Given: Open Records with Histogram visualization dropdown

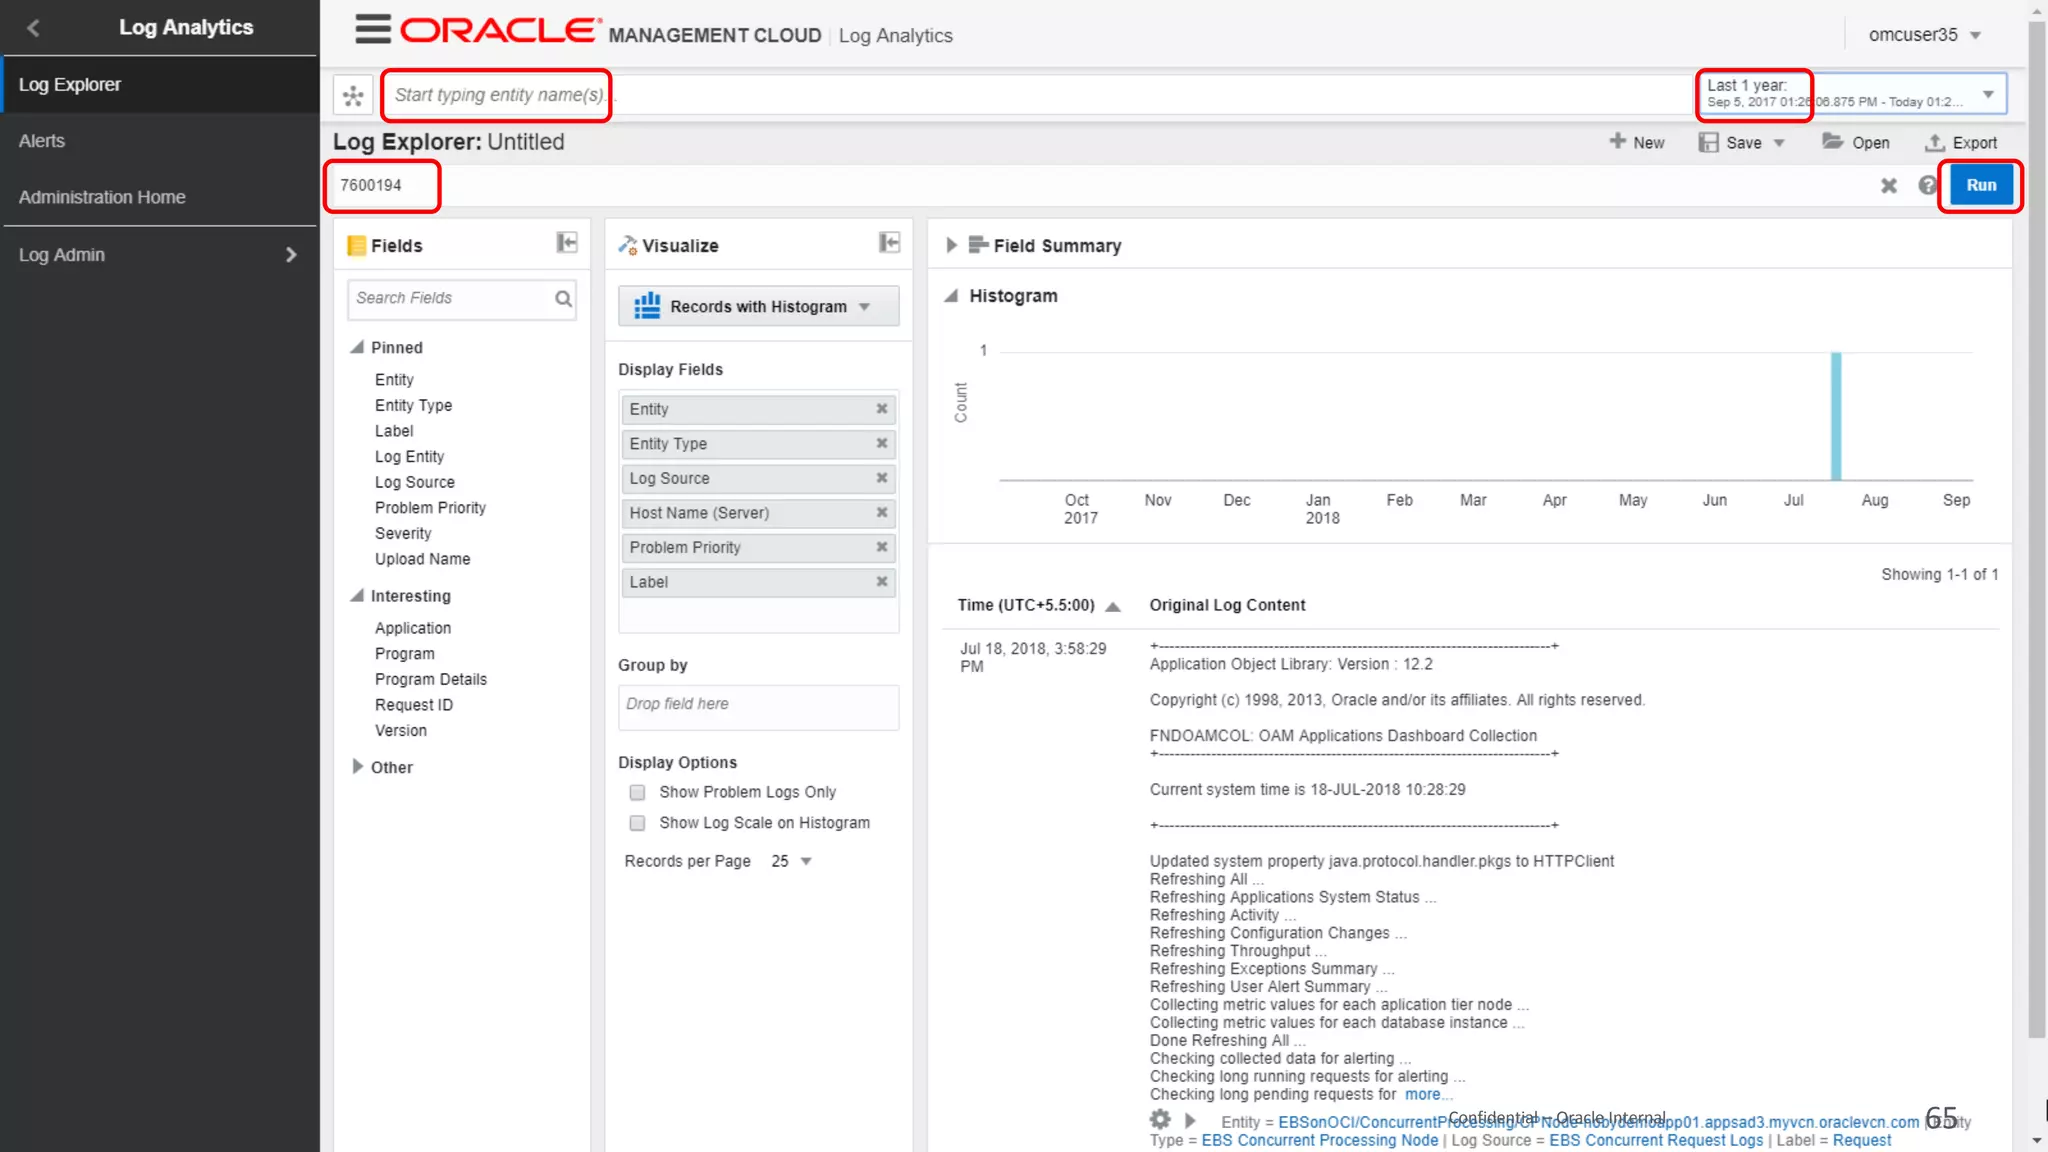Looking at the screenshot, I should click(x=864, y=307).
